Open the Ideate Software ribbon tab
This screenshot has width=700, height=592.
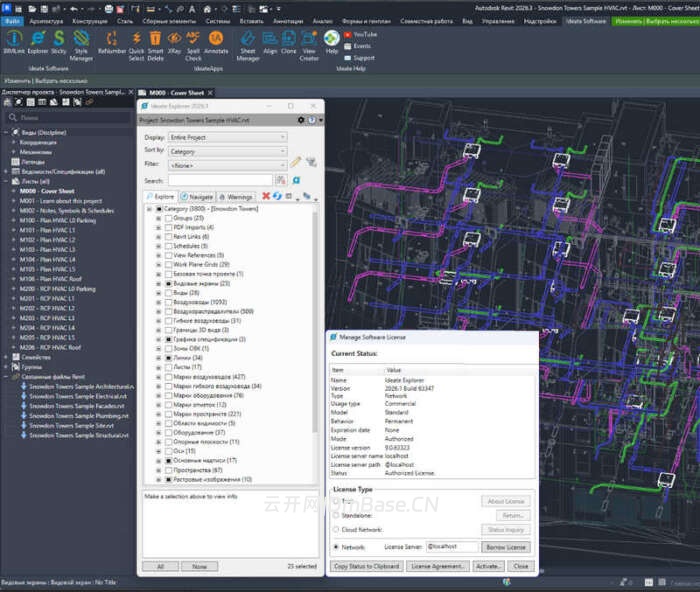[x=586, y=21]
